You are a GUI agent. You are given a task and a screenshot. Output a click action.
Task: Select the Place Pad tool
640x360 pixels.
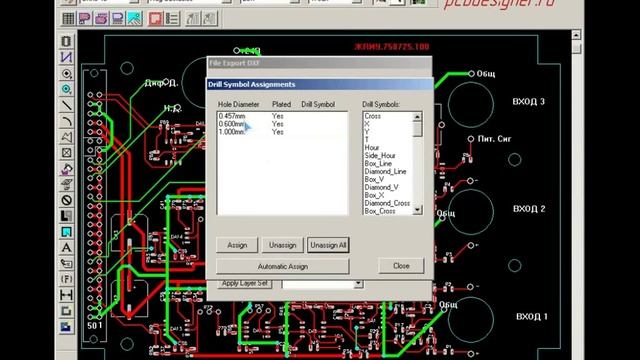67,73
